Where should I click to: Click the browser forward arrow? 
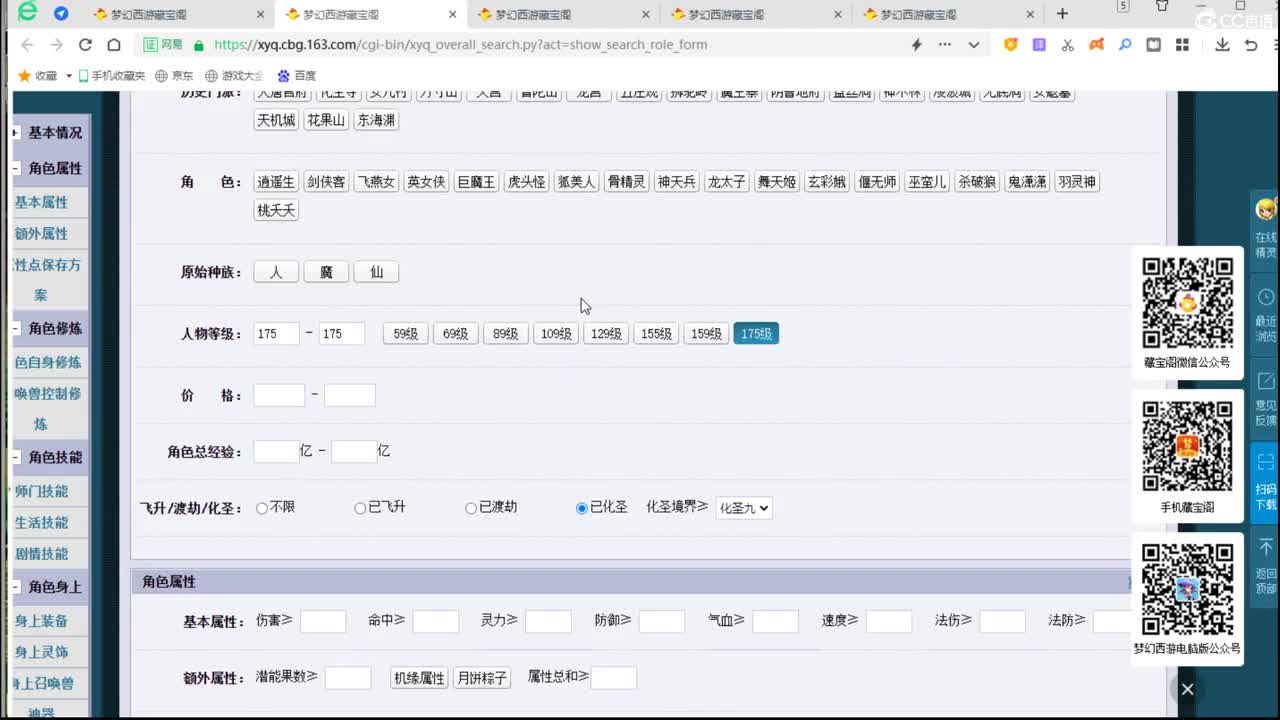pos(56,45)
